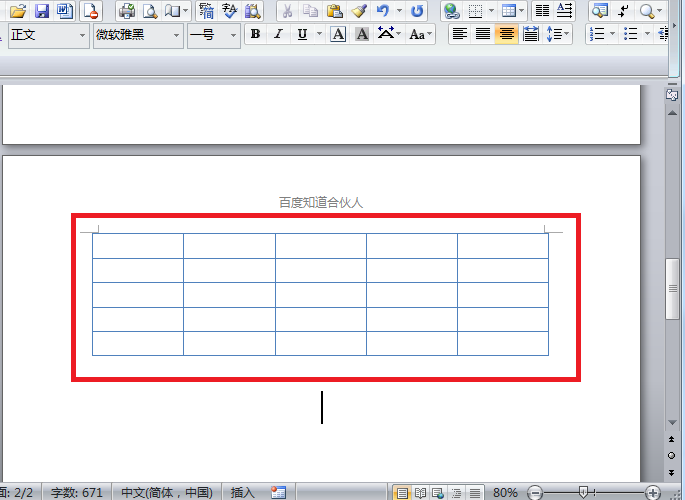Click the Word document copy icon
This screenshot has height=500, width=685.
pyautogui.click(x=65, y=10)
